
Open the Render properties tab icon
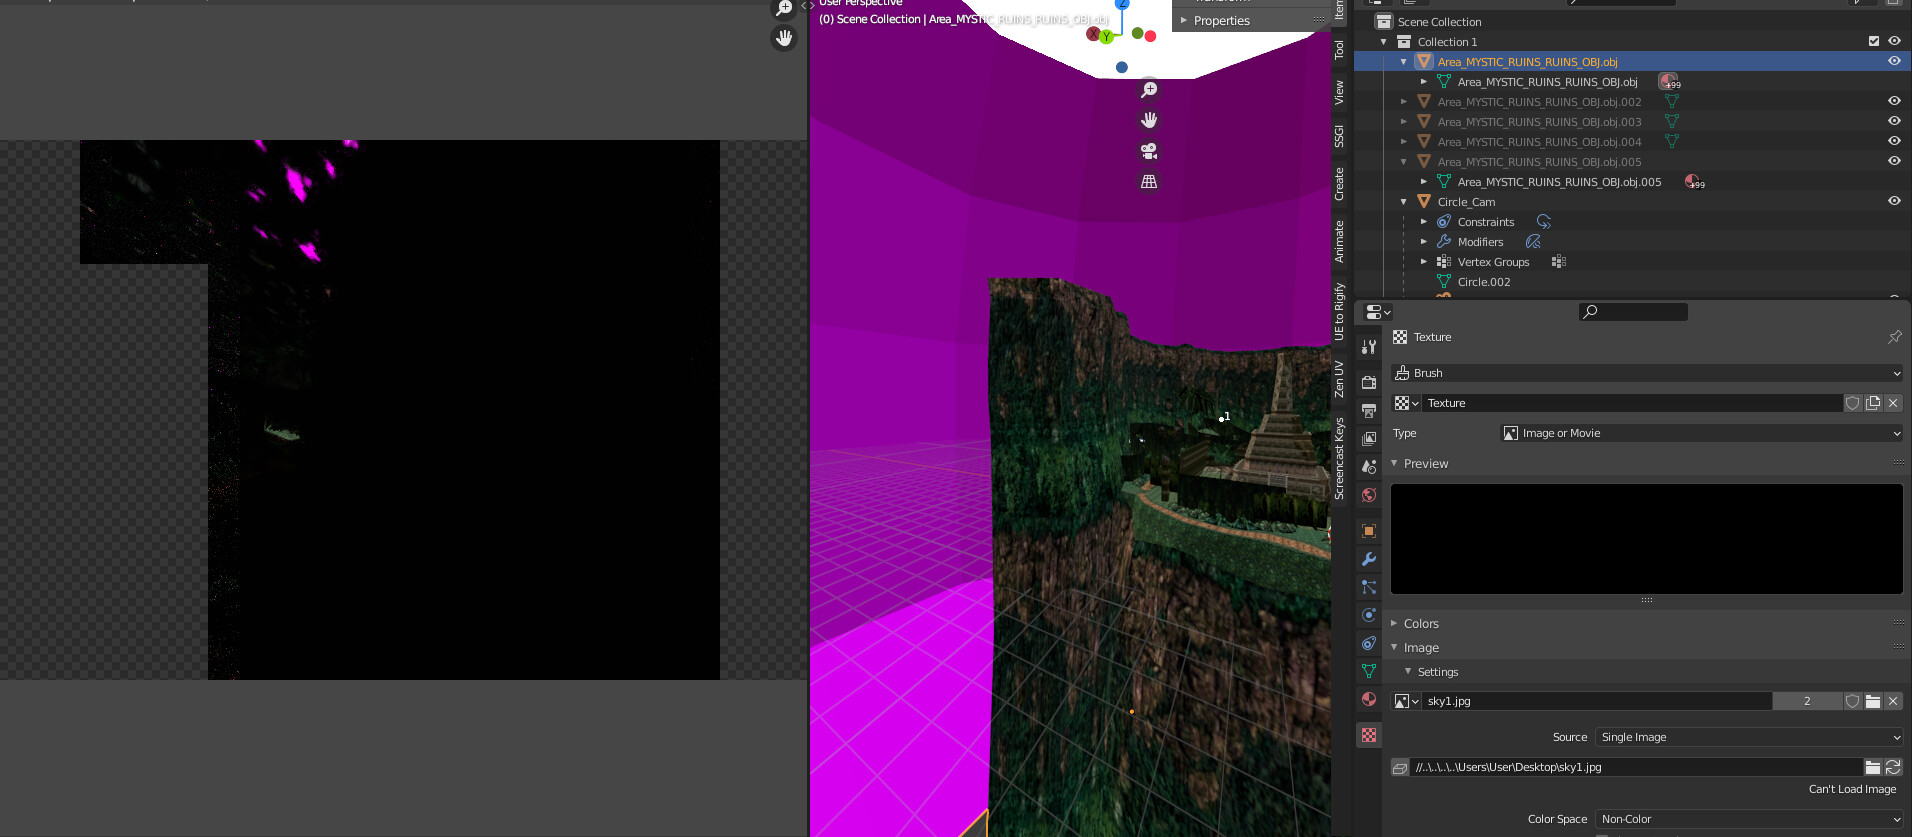point(1369,382)
